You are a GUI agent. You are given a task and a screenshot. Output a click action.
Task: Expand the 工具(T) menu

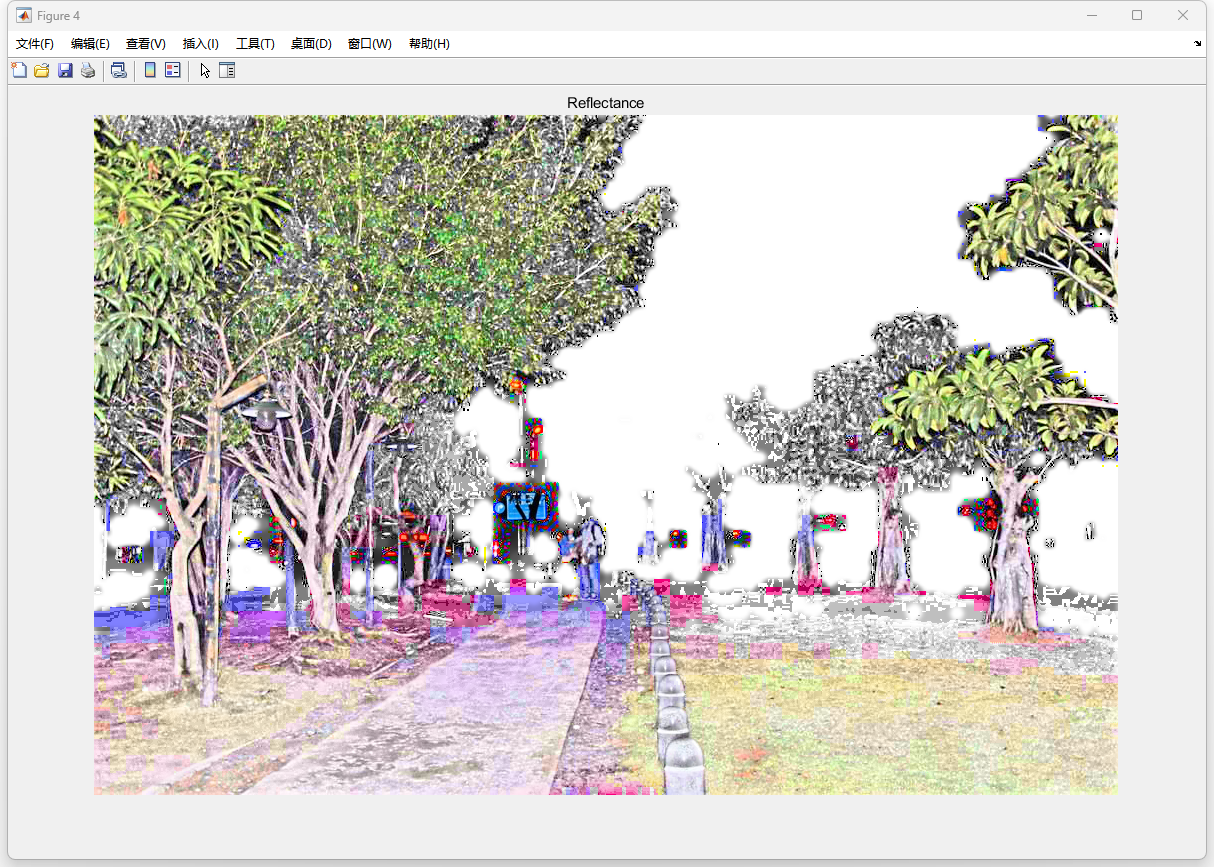255,44
